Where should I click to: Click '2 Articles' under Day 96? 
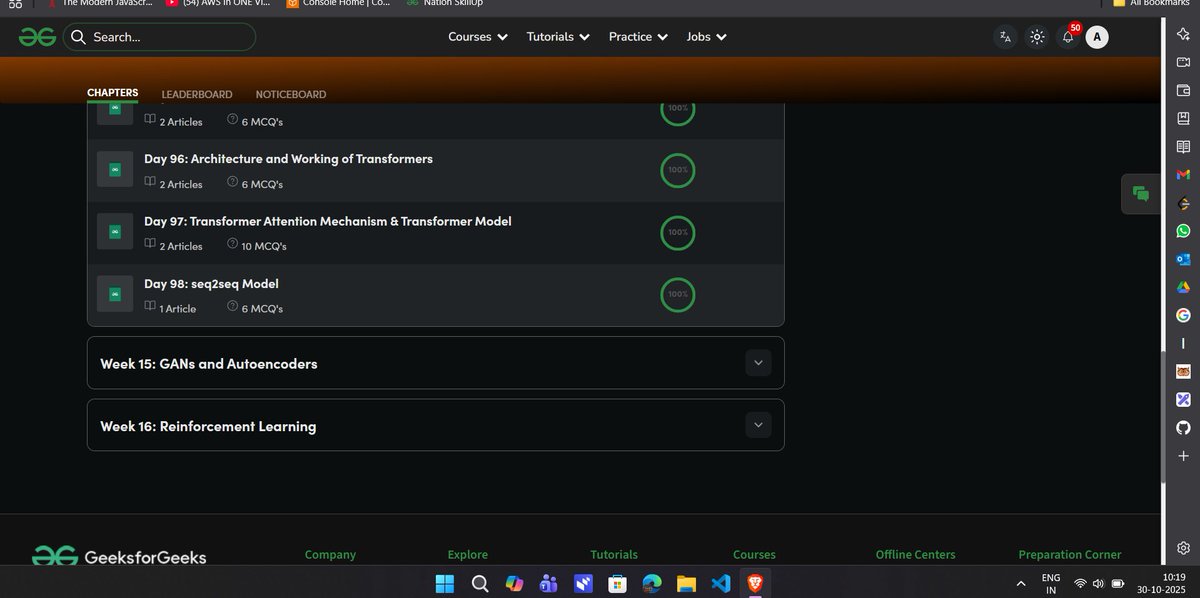pyautogui.click(x=174, y=184)
